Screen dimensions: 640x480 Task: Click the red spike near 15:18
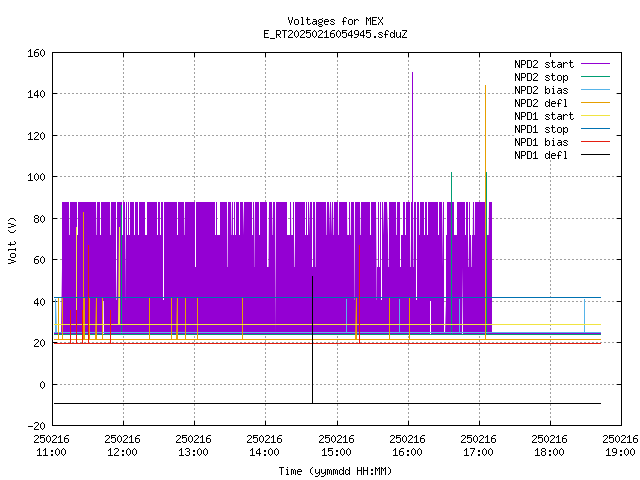tap(359, 294)
